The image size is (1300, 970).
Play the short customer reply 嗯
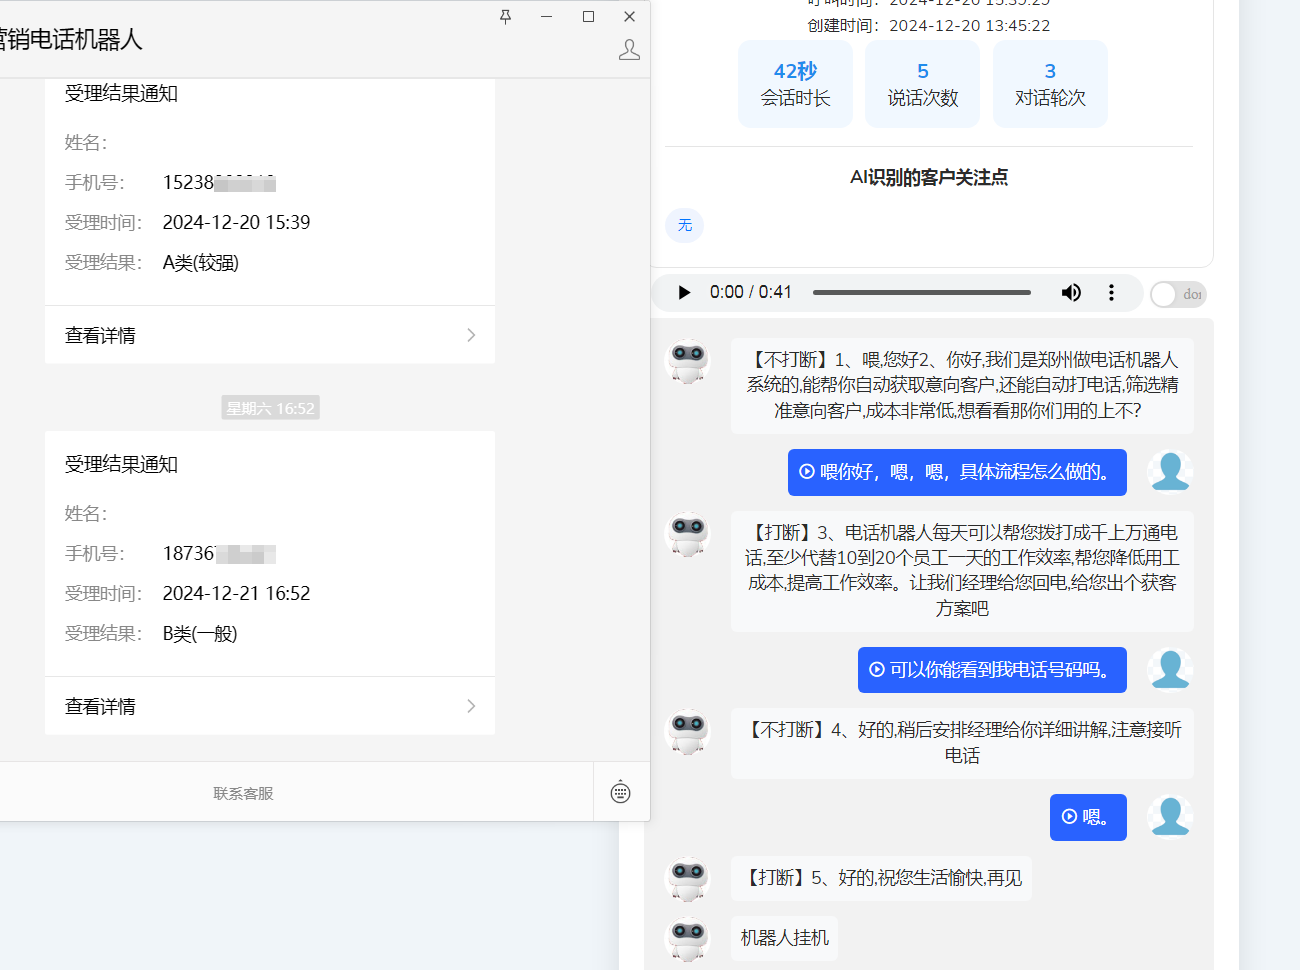tap(1087, 817)
